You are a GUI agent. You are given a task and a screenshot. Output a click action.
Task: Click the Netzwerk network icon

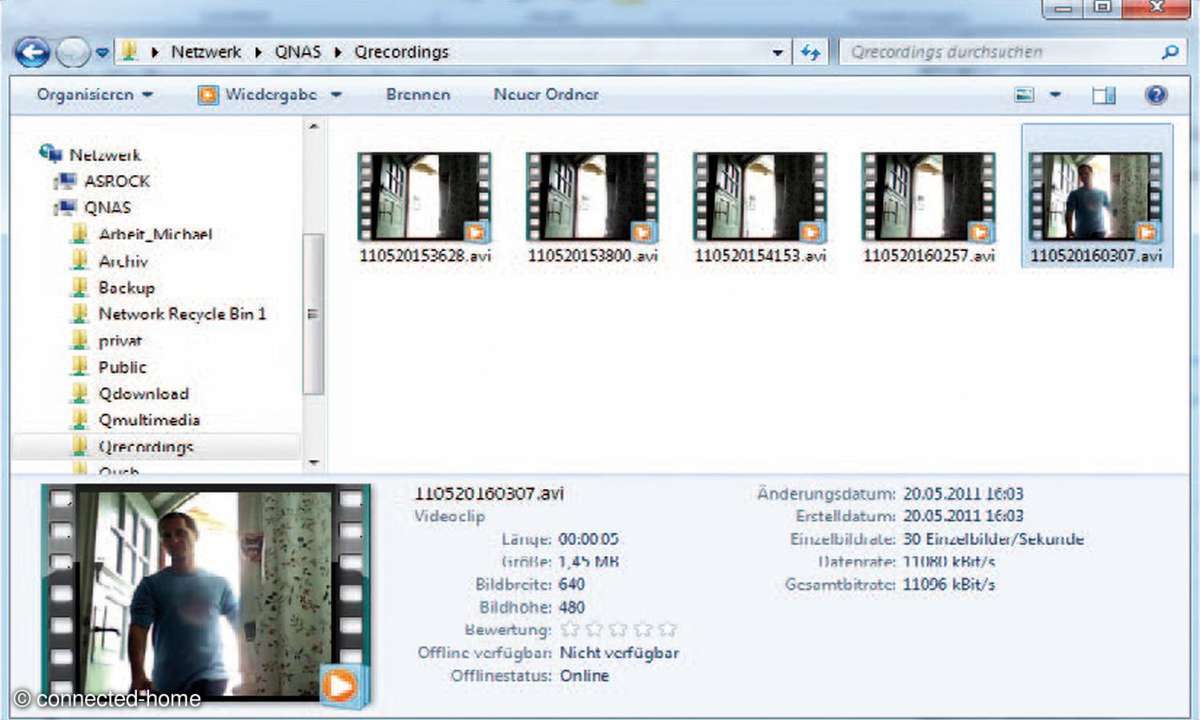(x=51, y=154)
